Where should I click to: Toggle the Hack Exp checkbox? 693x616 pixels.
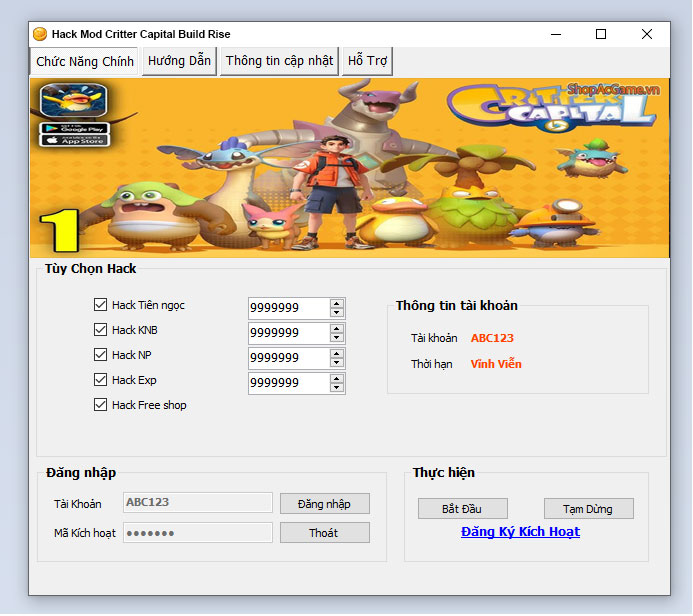point(100,380)
